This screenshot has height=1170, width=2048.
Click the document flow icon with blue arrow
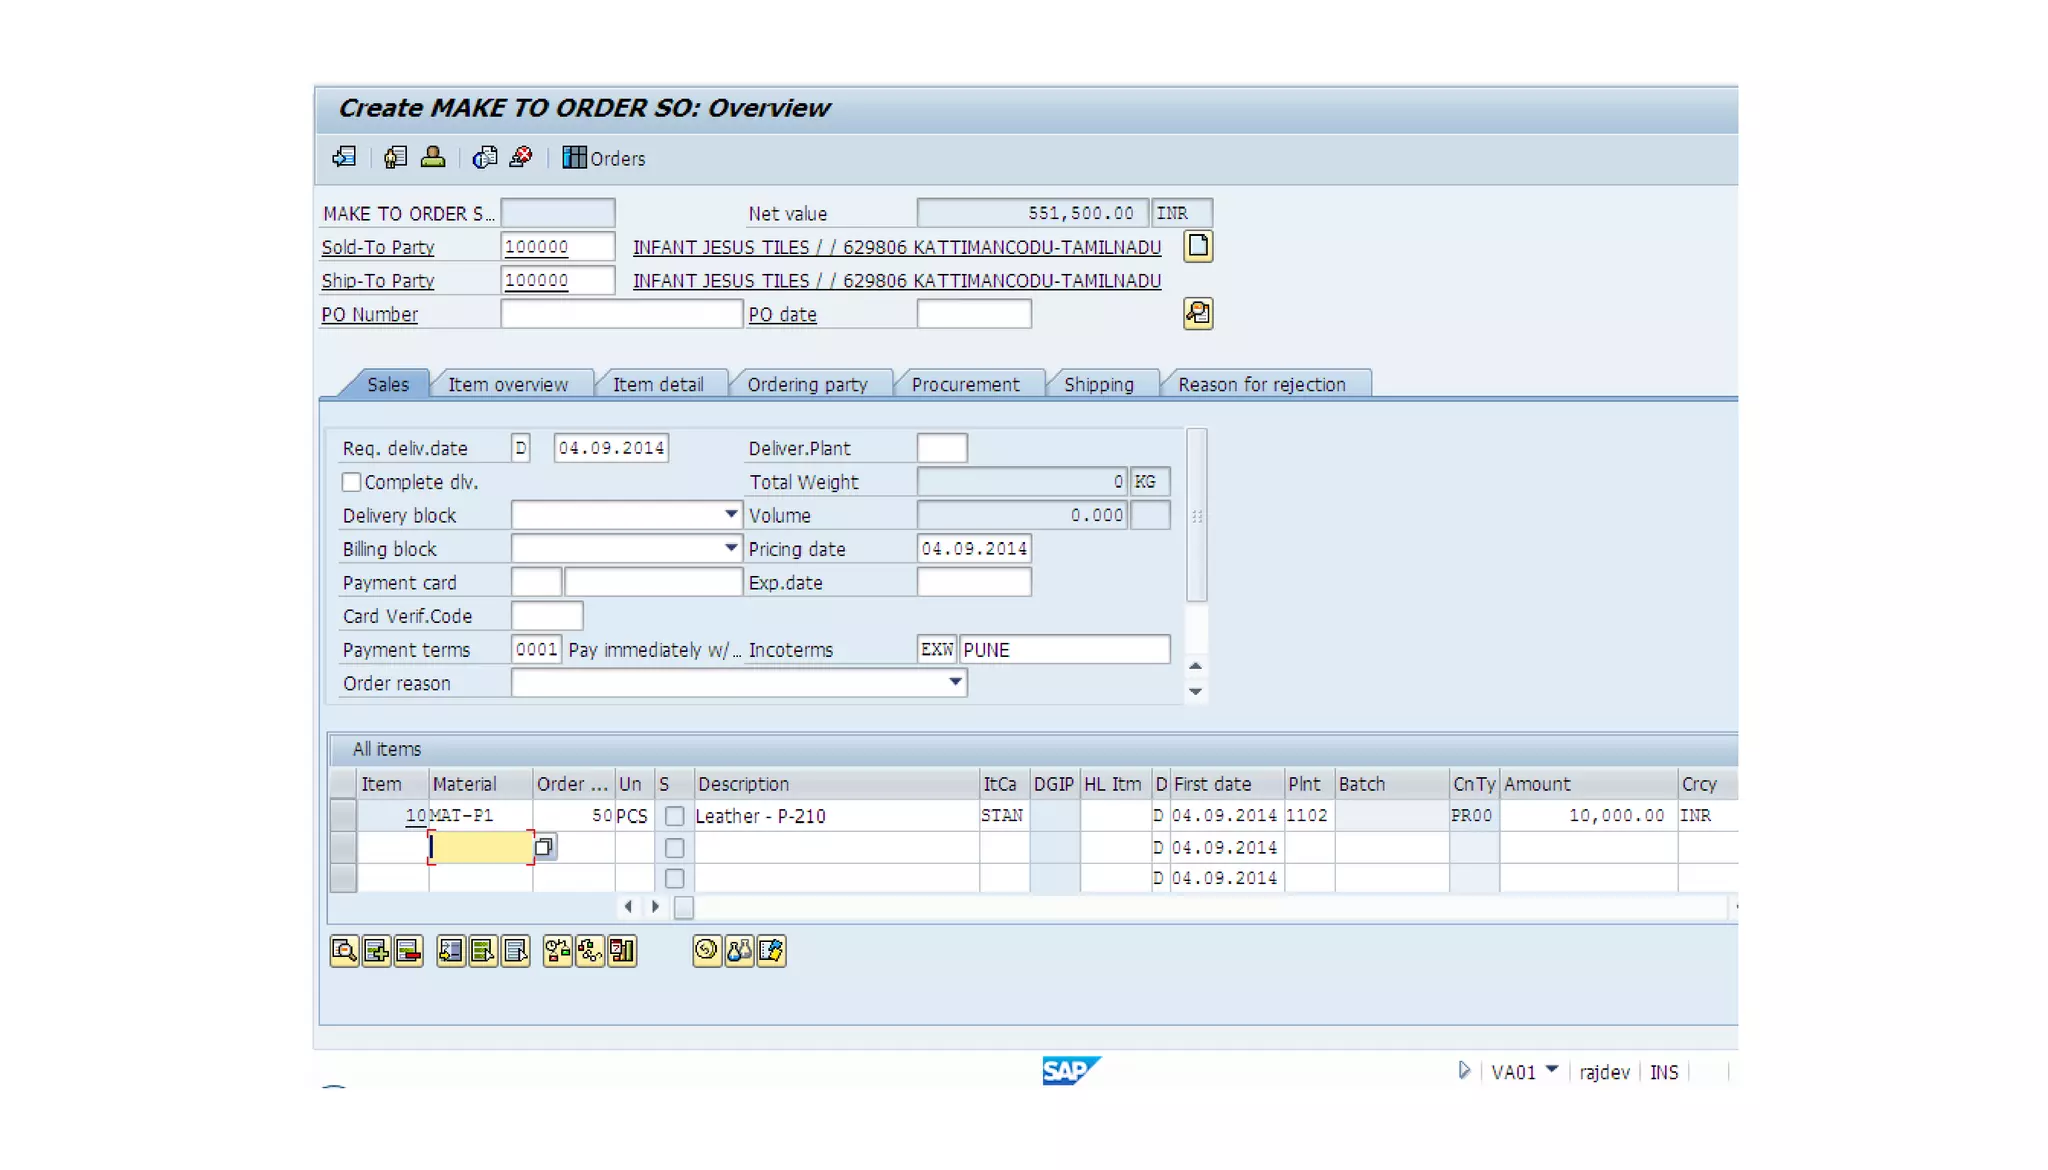tap(344, 157)
